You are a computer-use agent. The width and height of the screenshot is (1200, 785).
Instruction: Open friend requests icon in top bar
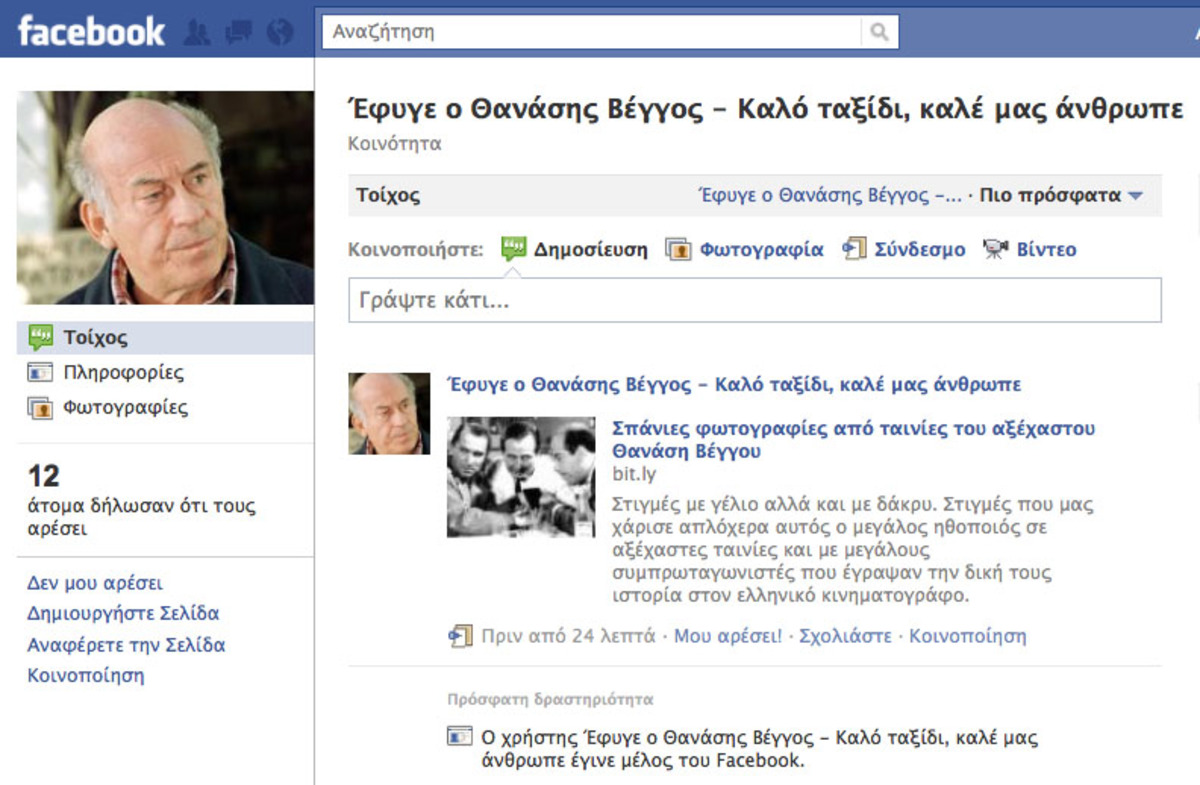point(197,33)
